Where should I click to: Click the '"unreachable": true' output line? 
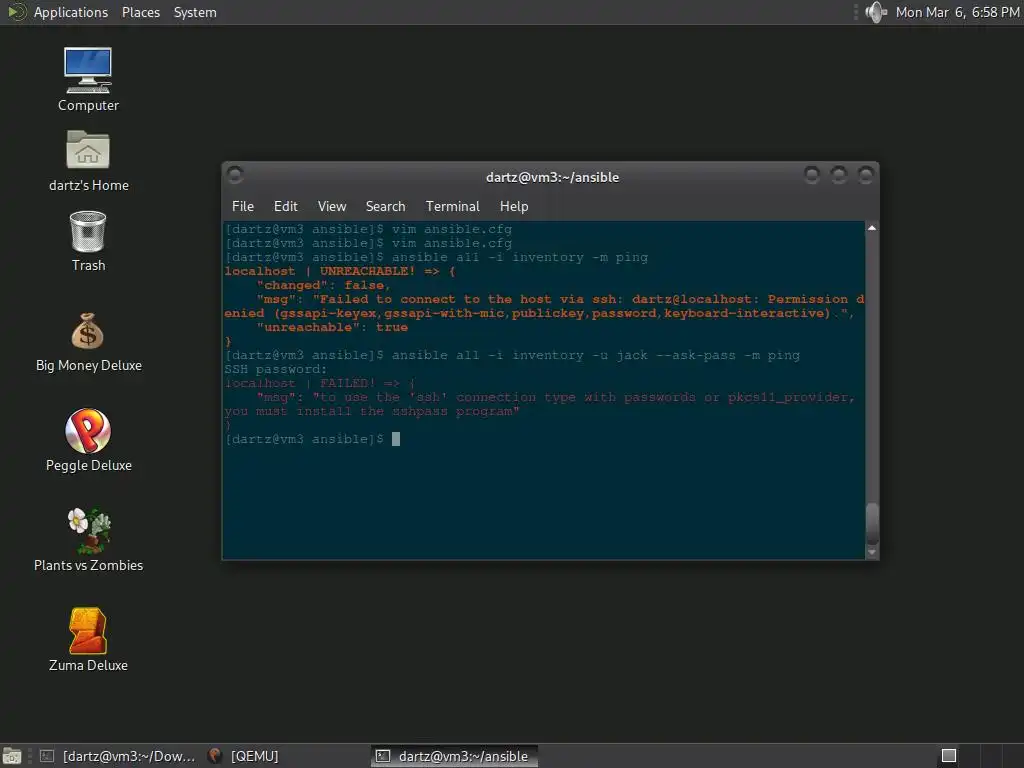(x=332, y=328)
